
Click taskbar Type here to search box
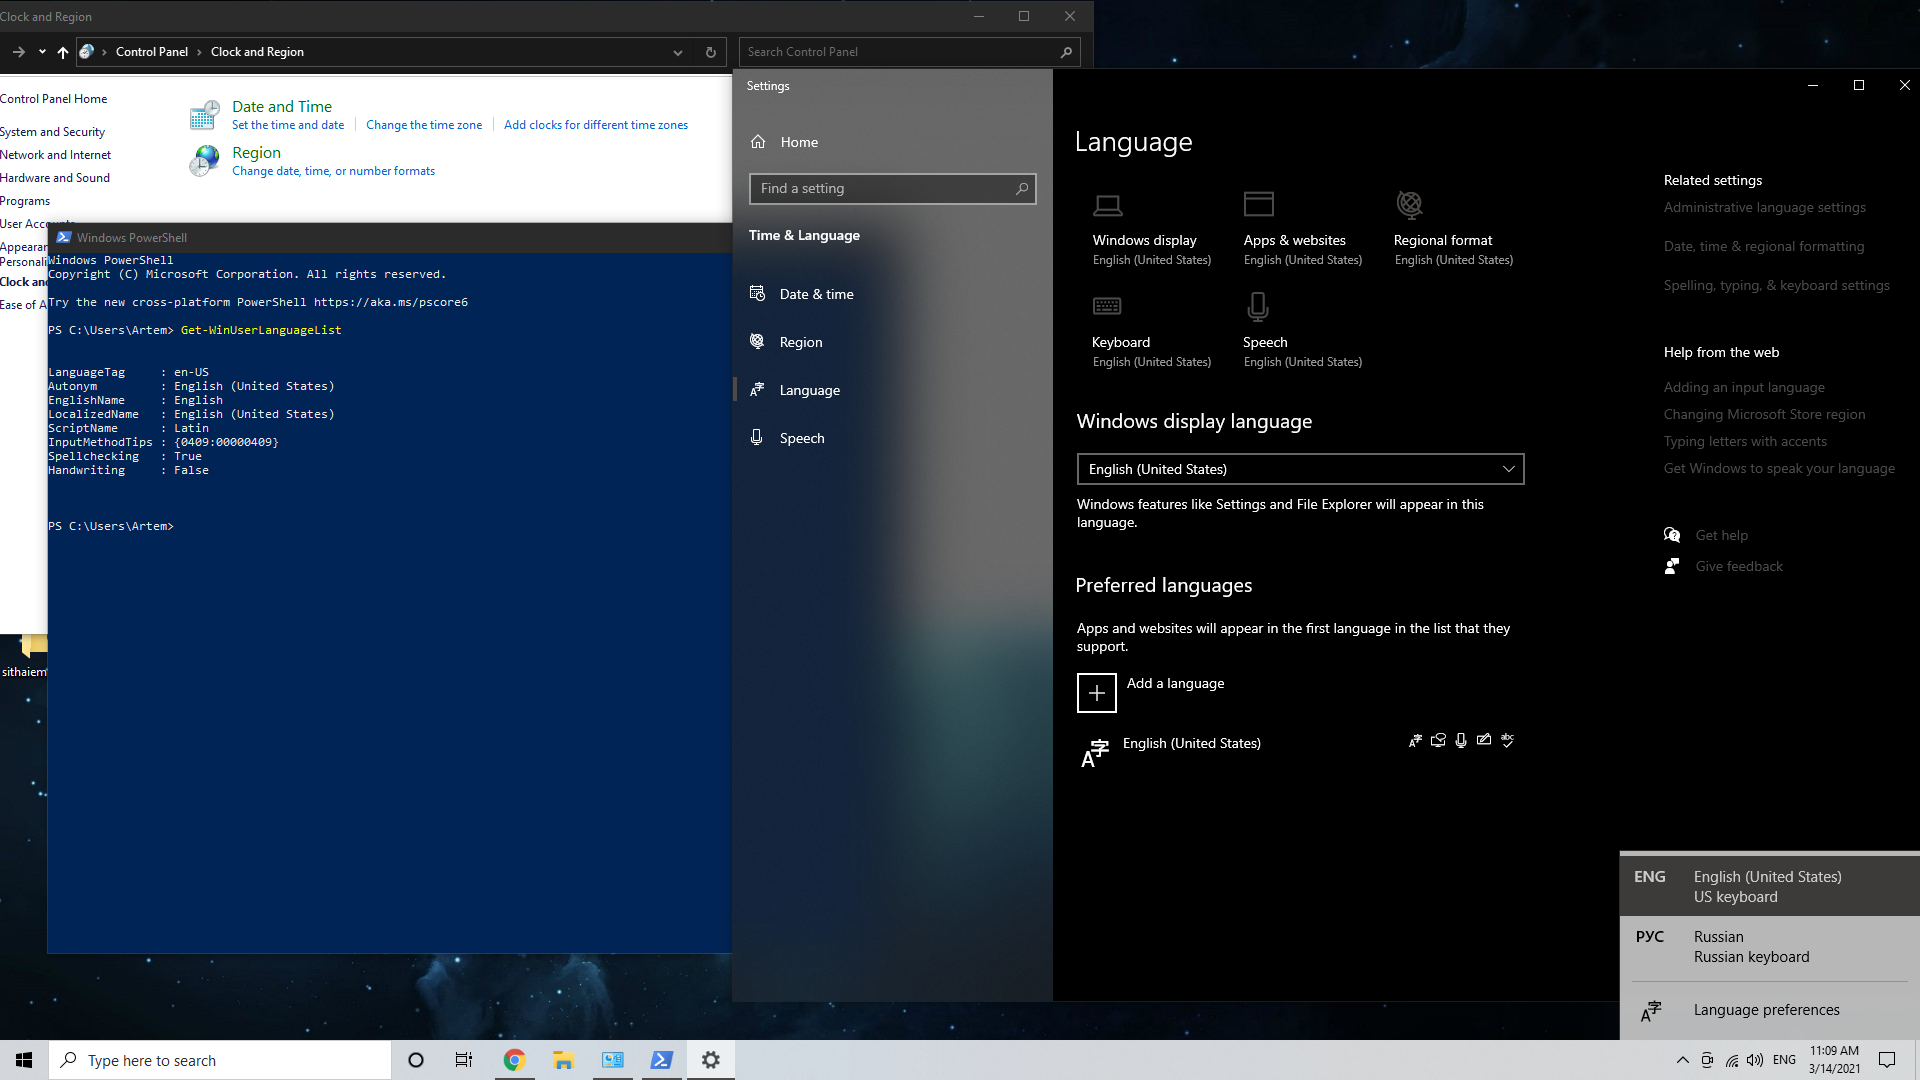click(x=220, y=1060)
